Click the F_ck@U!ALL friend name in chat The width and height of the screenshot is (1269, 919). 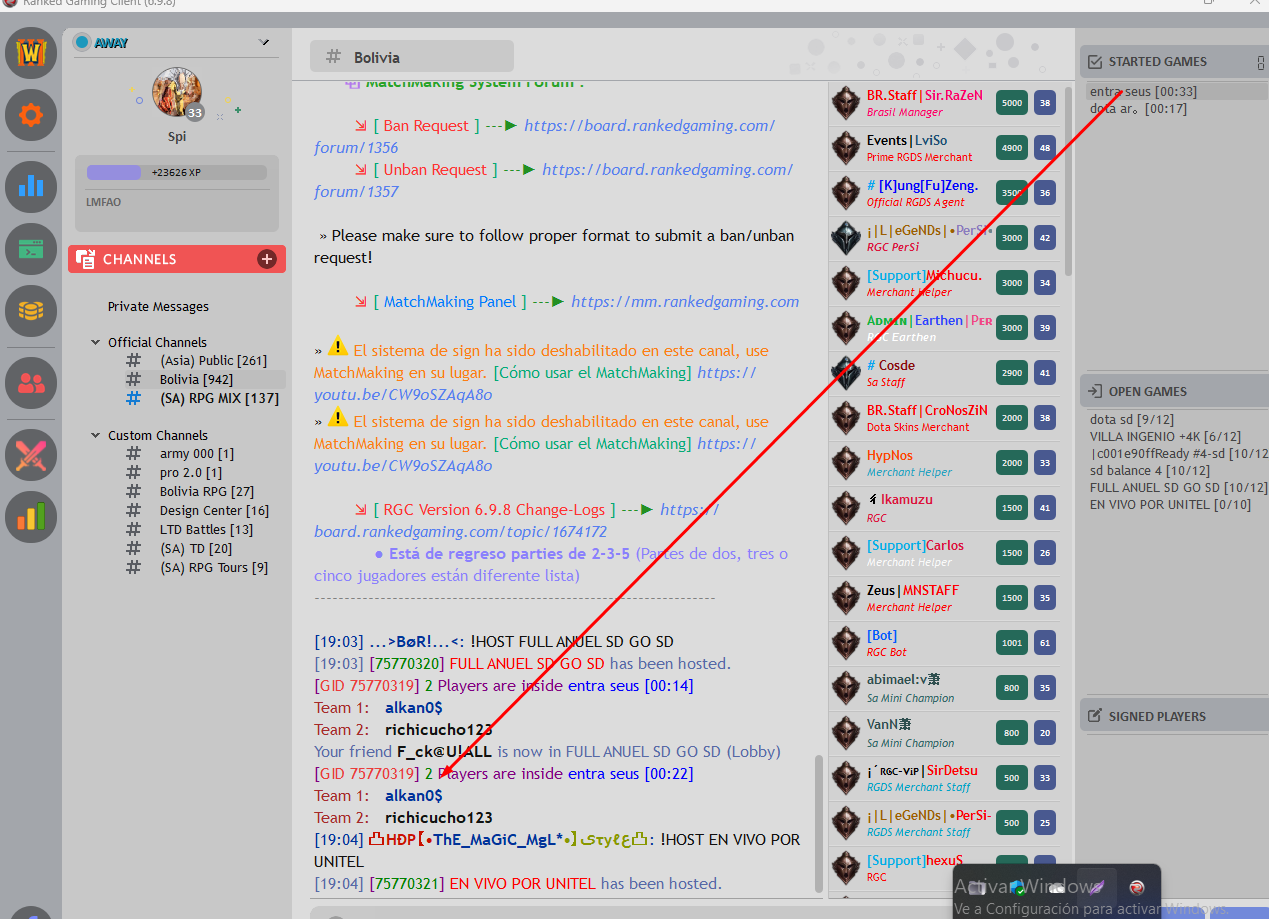click(x=445, y=752)
